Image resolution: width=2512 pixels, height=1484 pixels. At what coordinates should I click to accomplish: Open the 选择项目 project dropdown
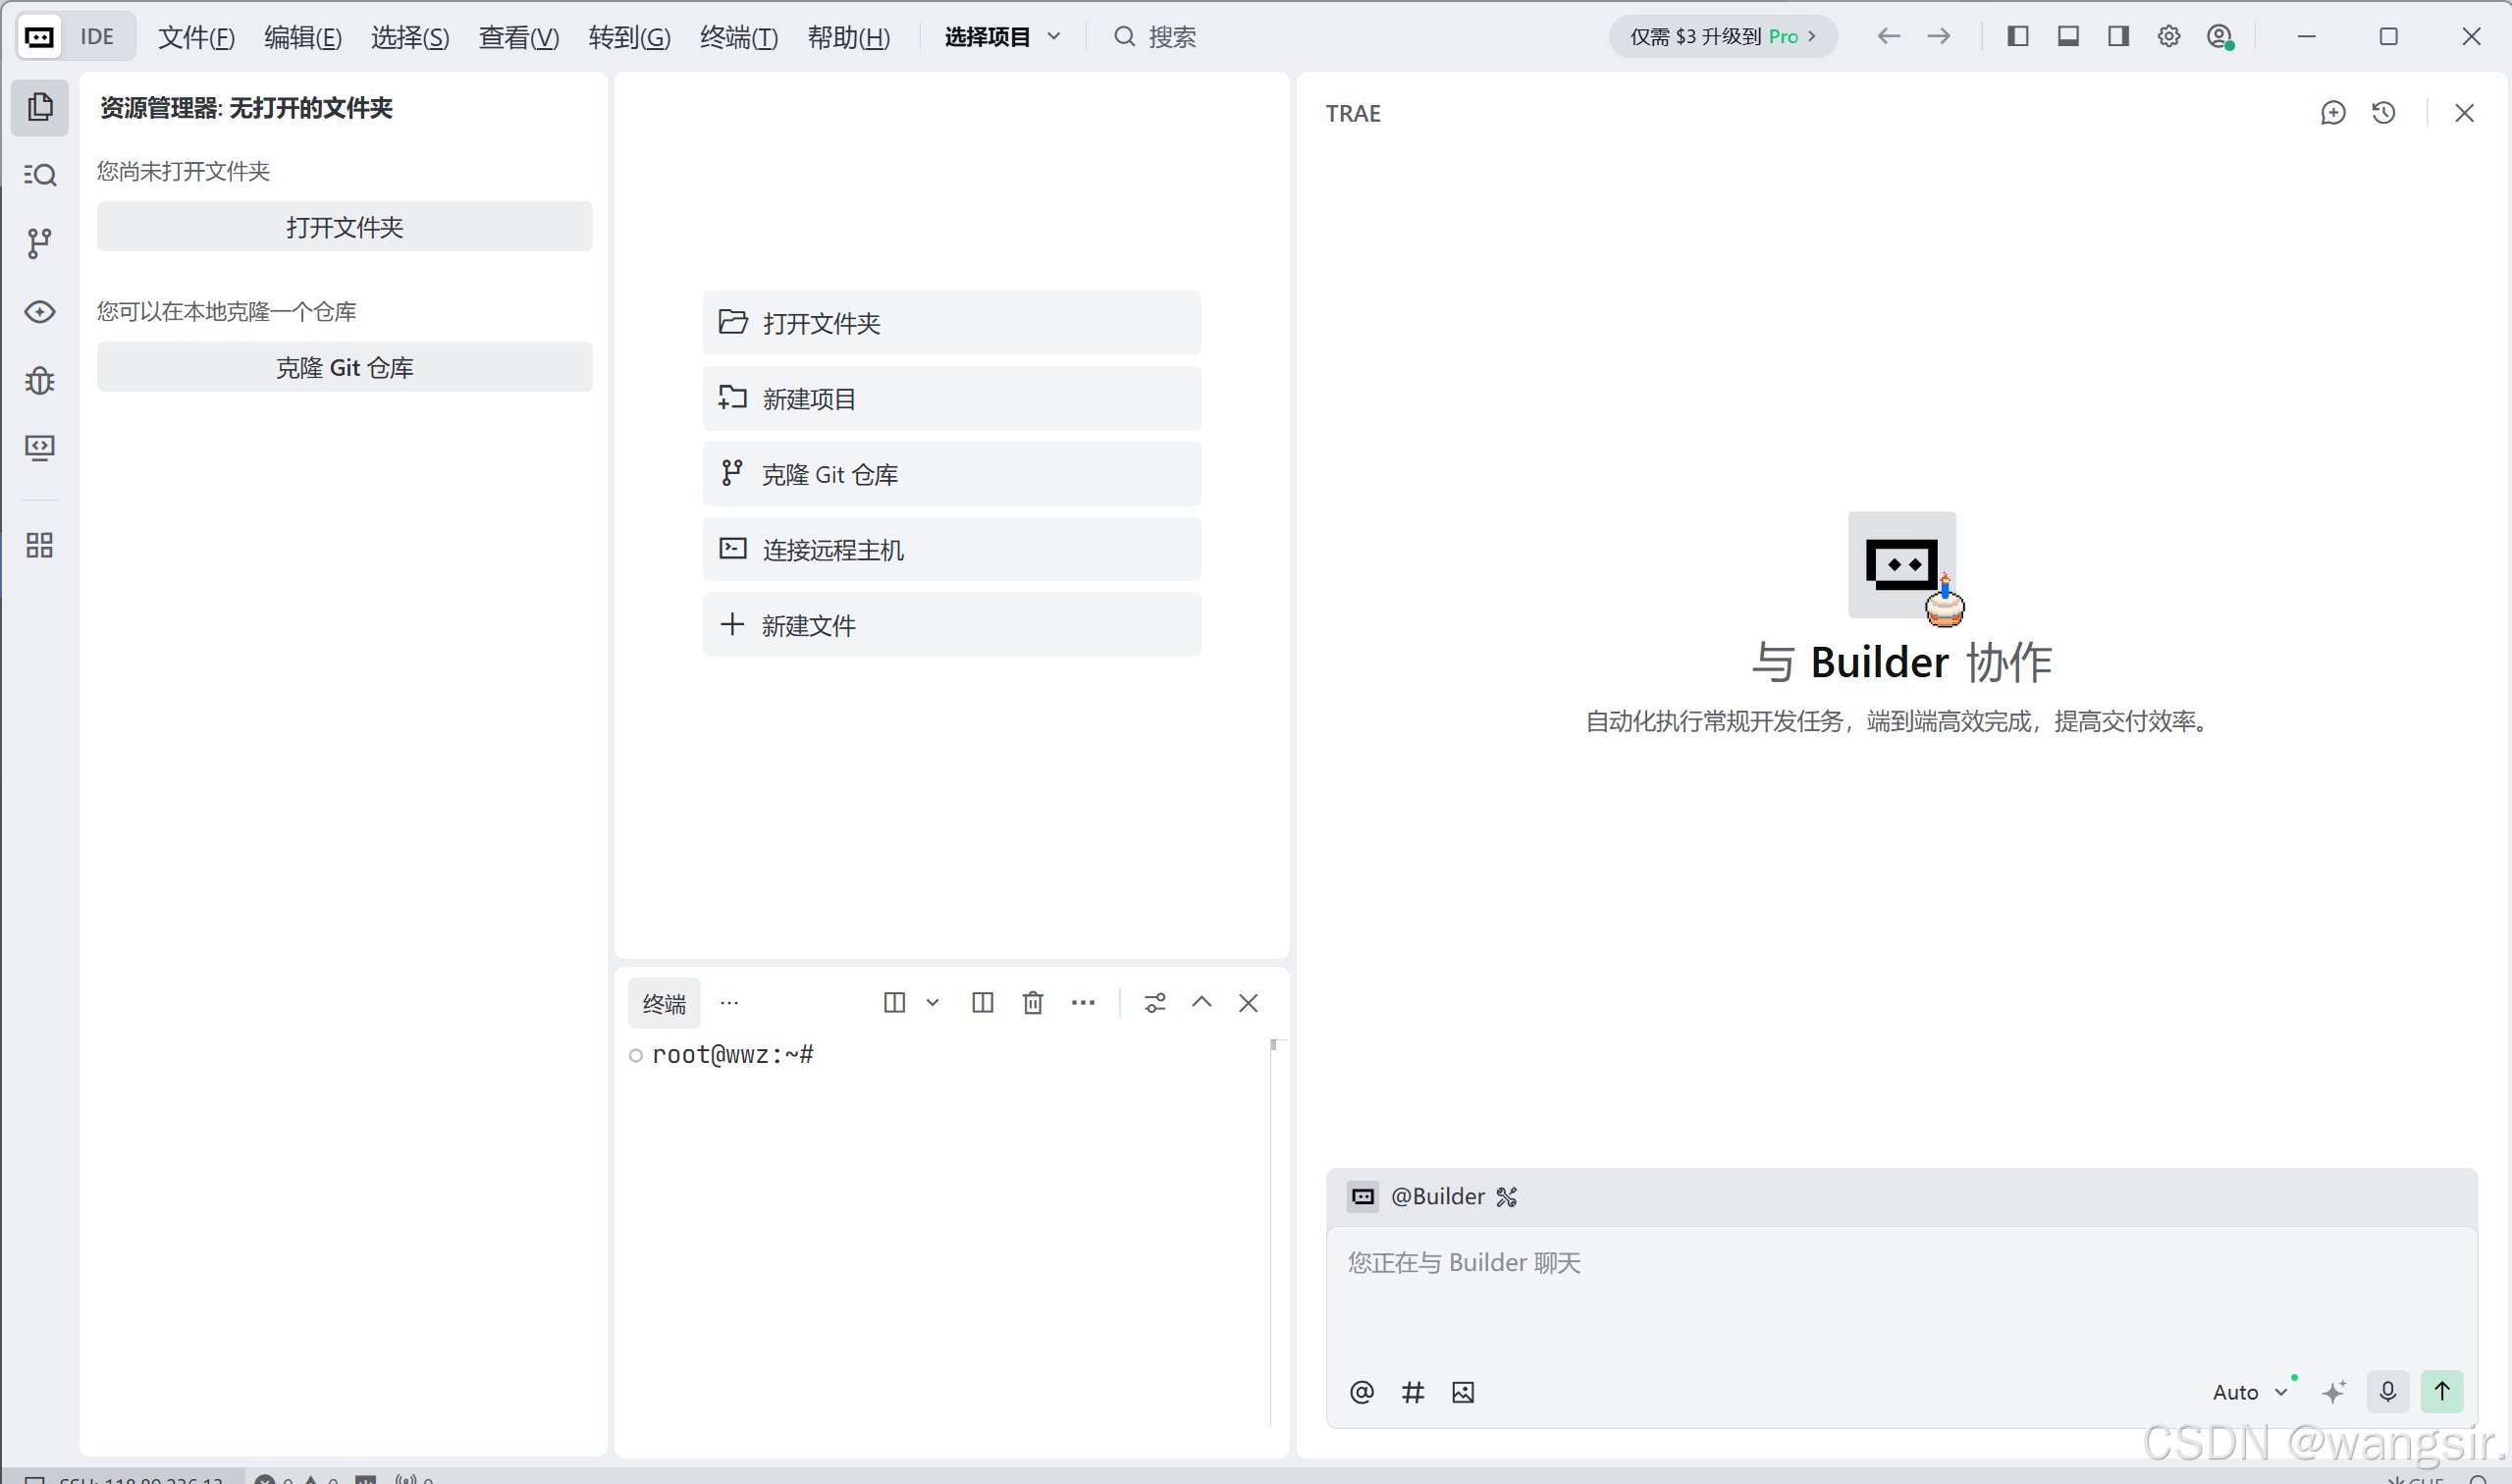coord(1001,37)
